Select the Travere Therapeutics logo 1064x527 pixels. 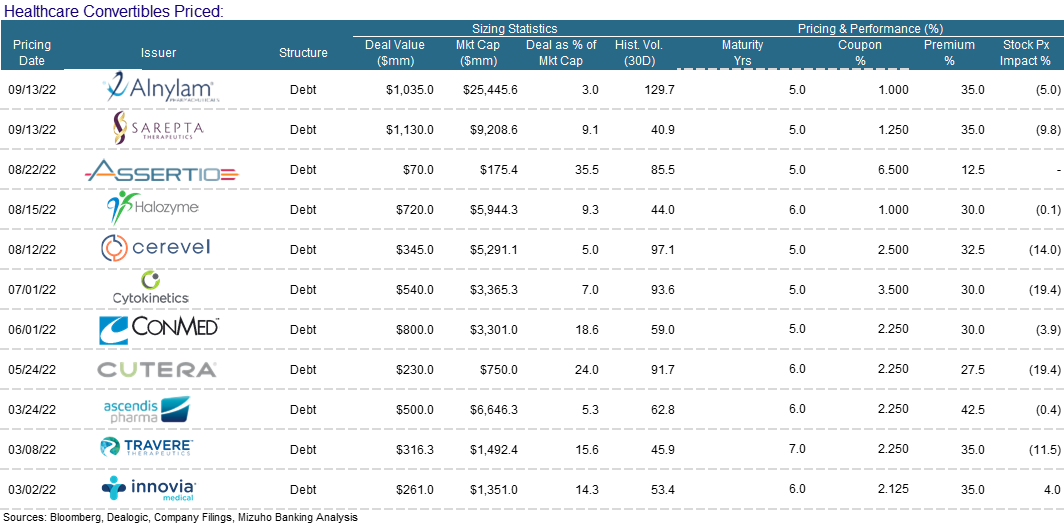coord(147,447)
